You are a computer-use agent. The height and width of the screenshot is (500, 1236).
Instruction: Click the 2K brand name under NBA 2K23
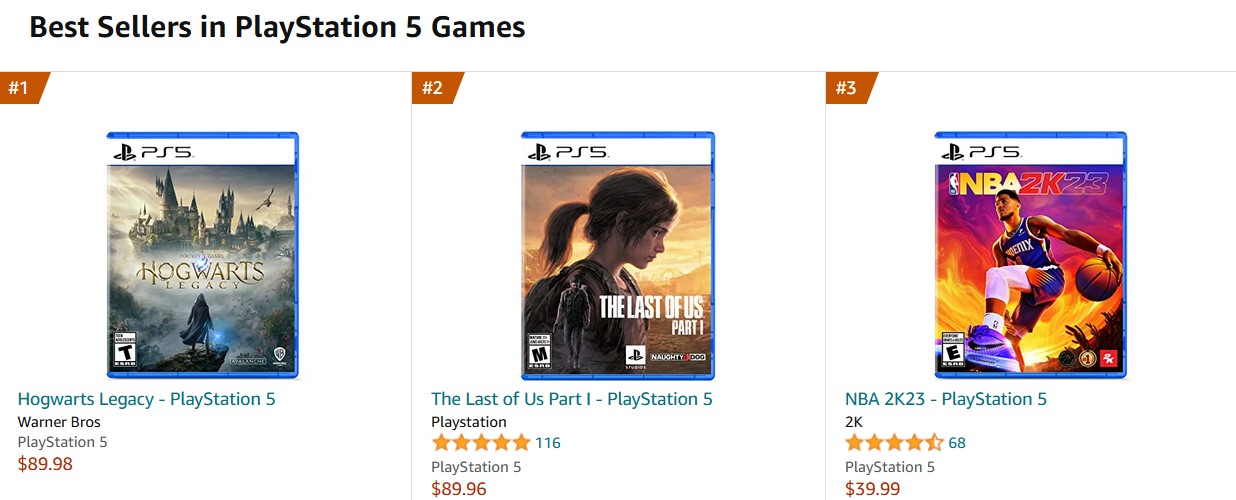point(855,422)
